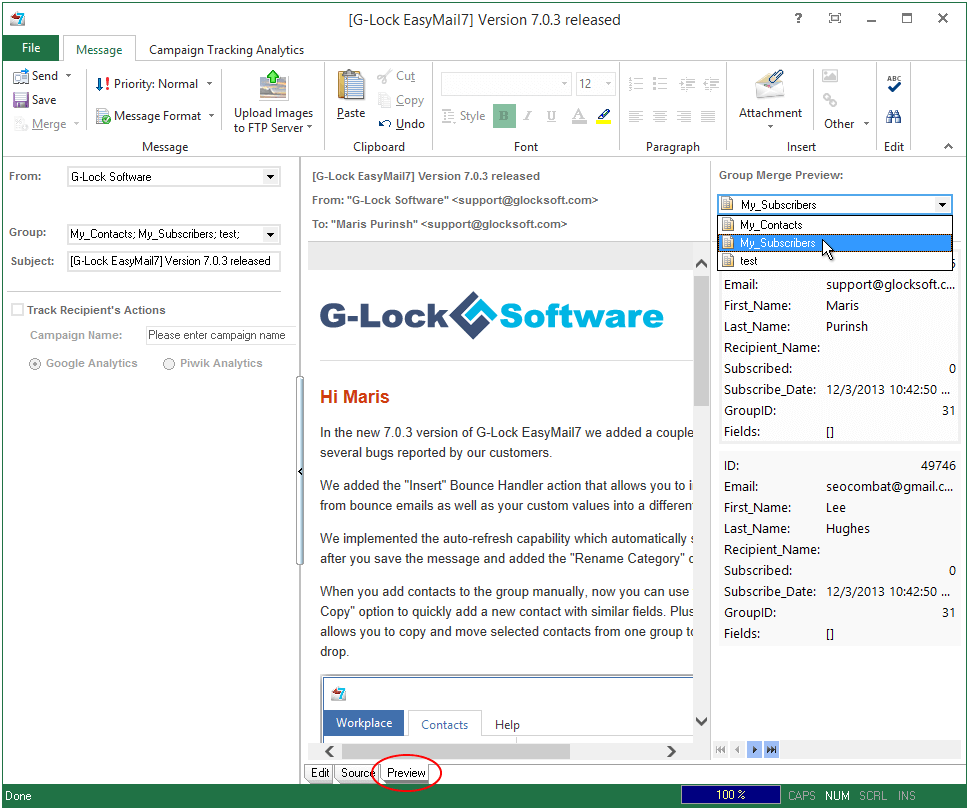This screenshot has width=969, height=810.
Task: Justify paragraph alignment icon
Action: point(708,116)
